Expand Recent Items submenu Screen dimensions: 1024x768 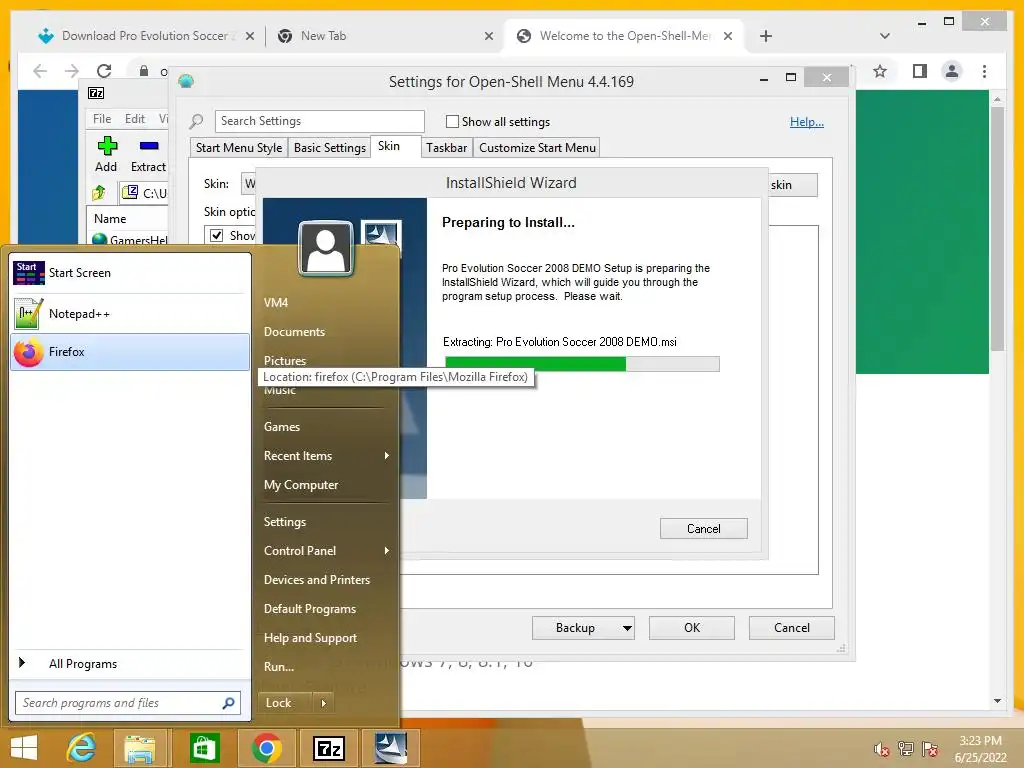click(x=326, y=456)
